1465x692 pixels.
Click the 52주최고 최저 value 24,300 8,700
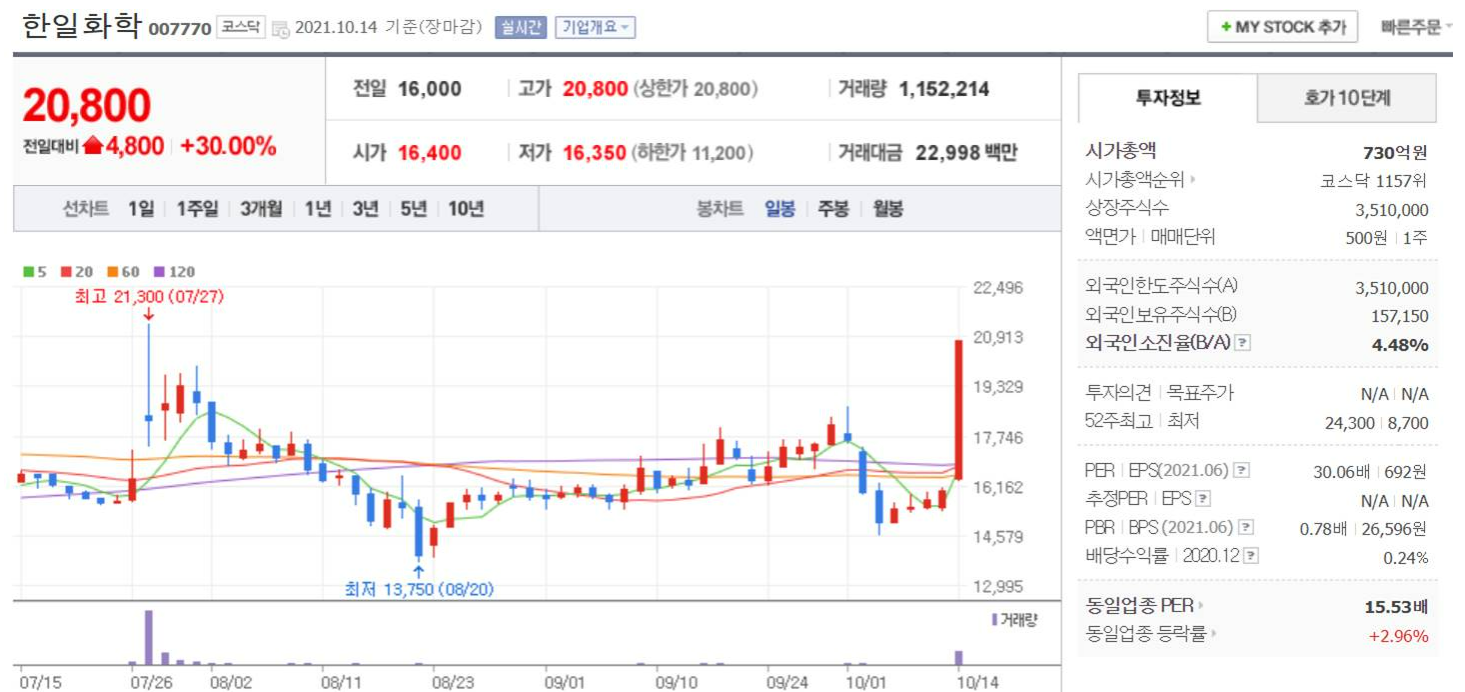[1377, 422]
